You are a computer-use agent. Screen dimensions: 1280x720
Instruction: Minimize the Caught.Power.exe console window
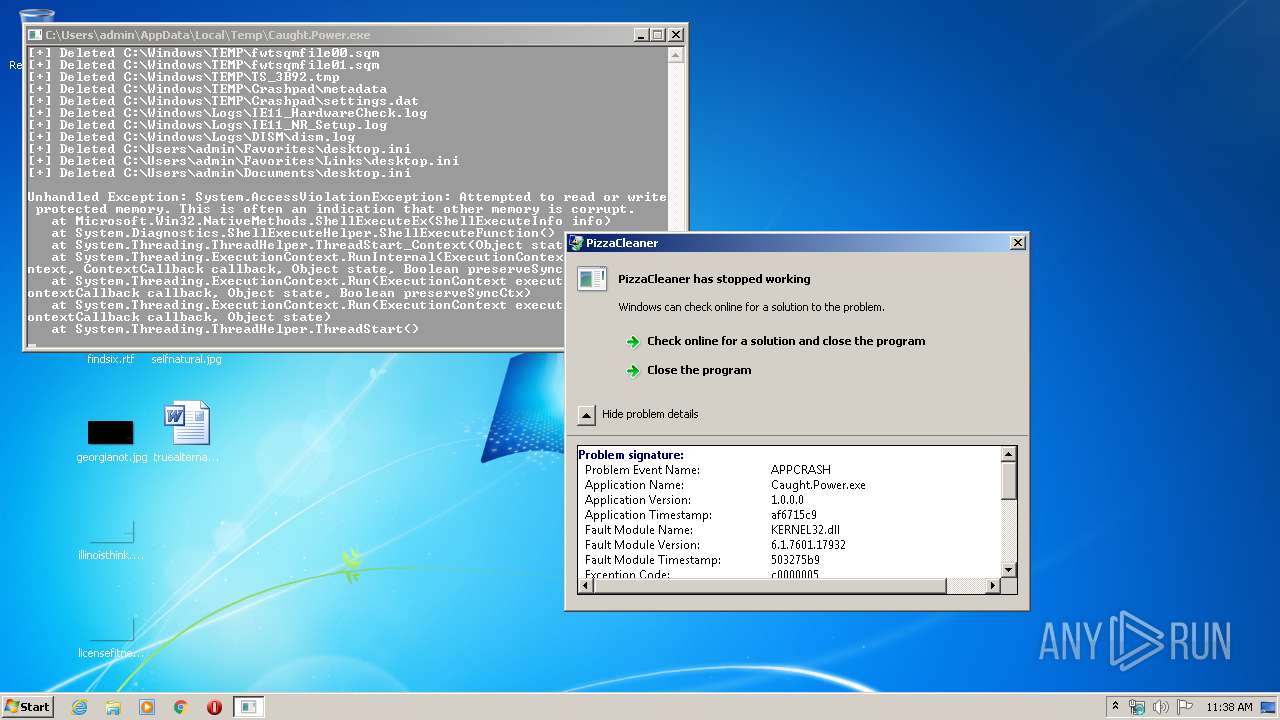point(641,35)
